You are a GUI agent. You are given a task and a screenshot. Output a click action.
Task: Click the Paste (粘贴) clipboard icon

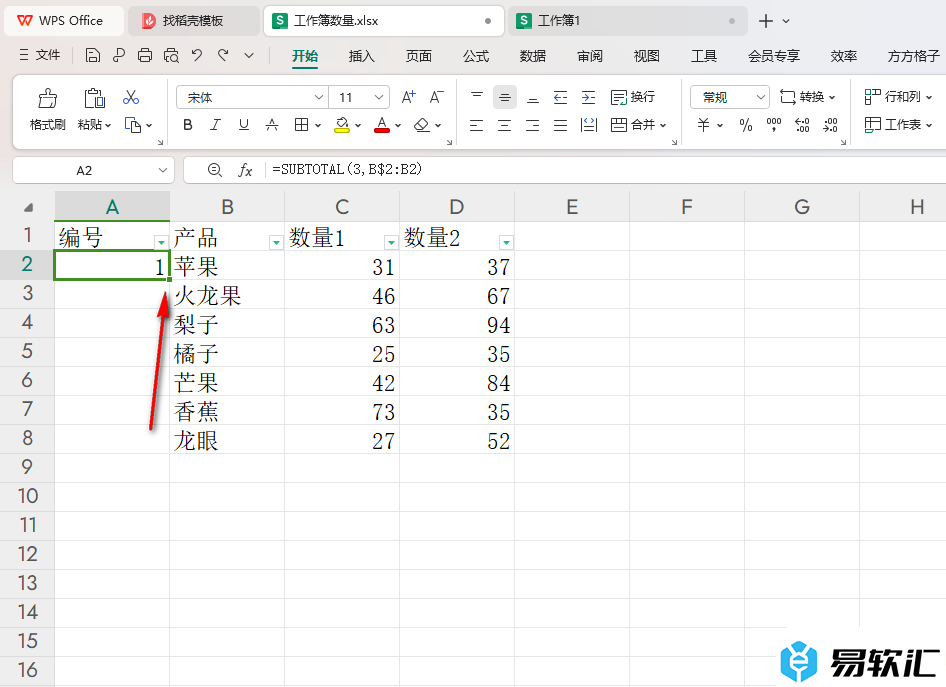pyautogui.click(x=94, y=98)
